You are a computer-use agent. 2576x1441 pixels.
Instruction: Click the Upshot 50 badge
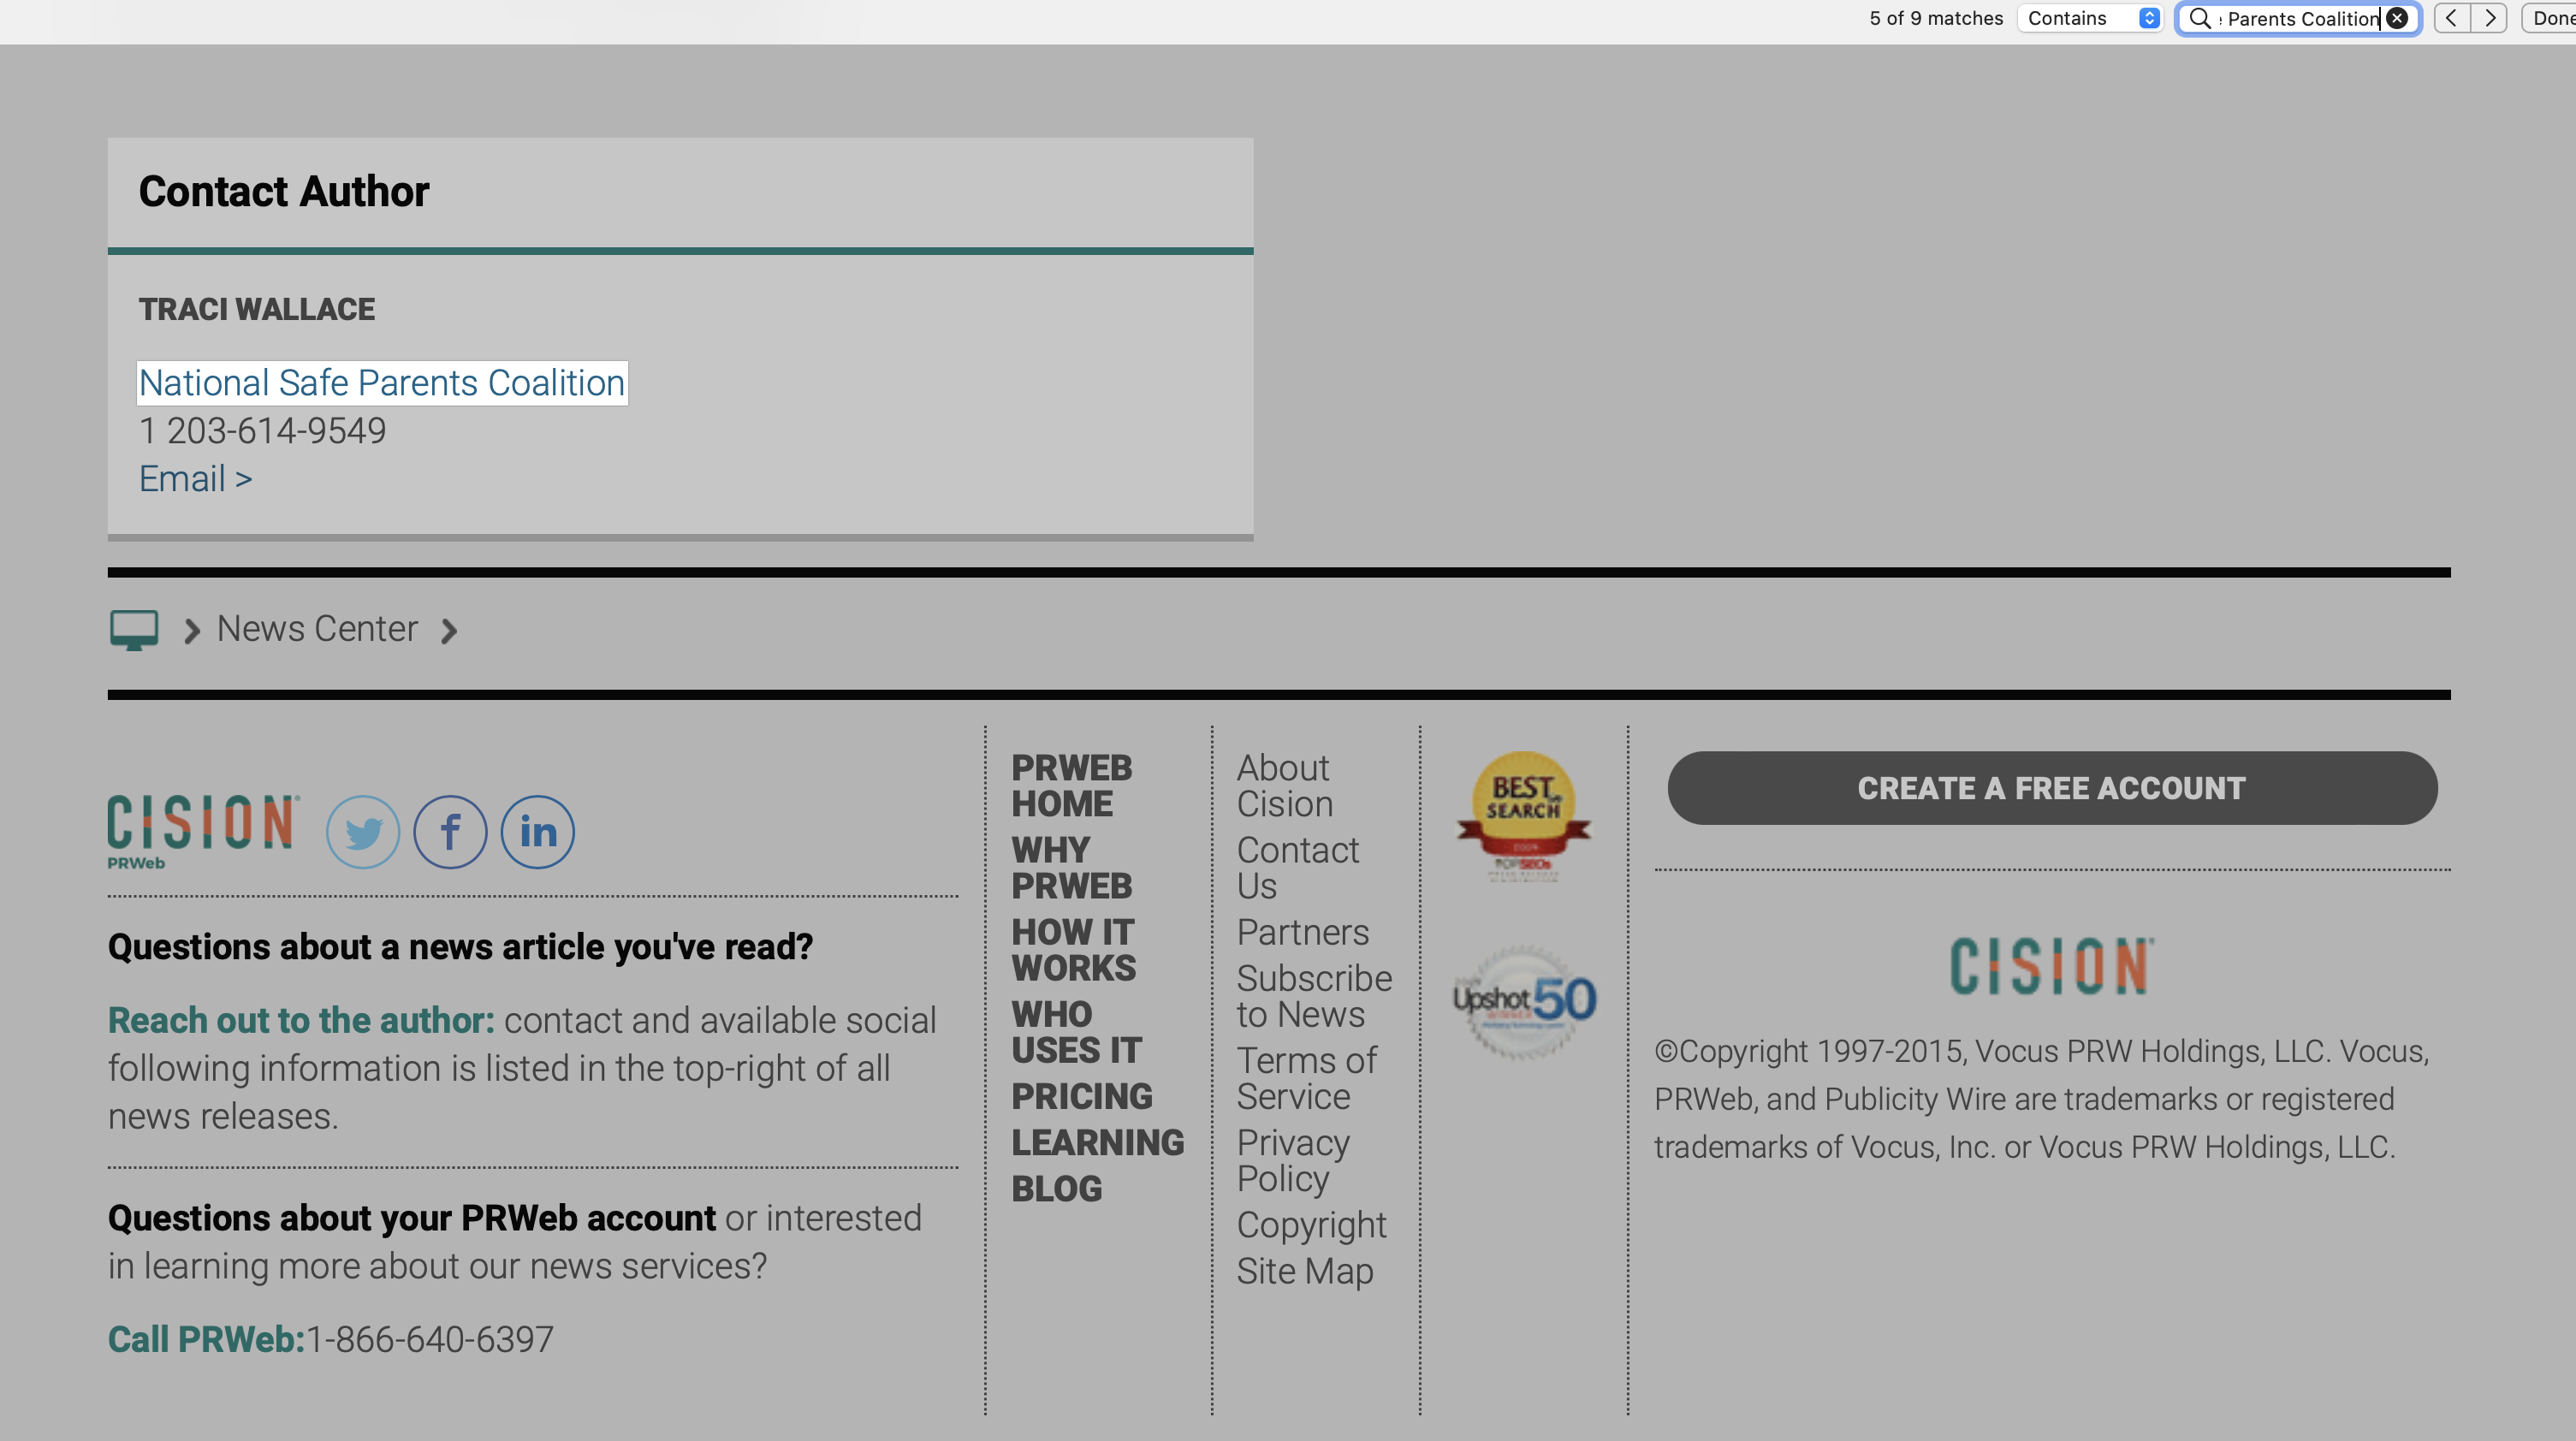pyautogui.click(x=1524, y=1001)
